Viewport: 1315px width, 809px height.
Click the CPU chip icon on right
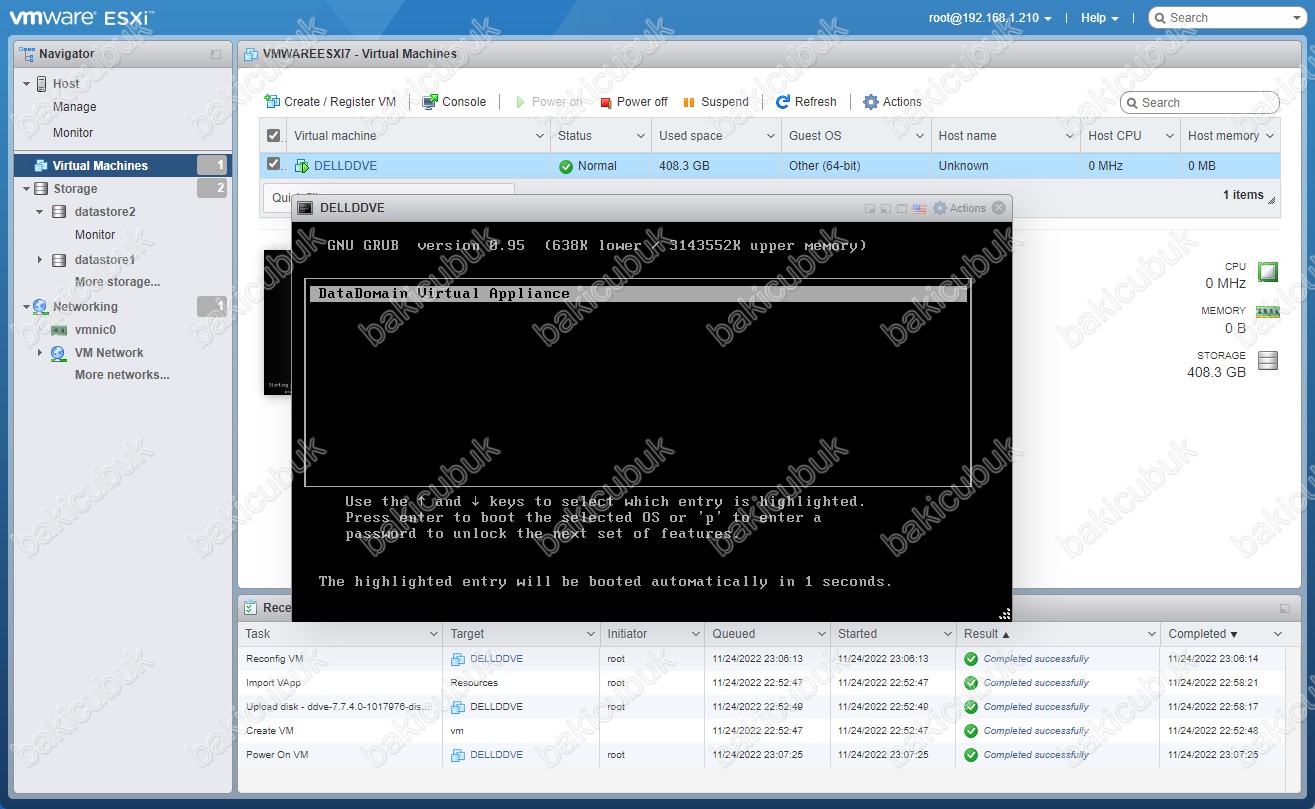tap(1268, 272)
